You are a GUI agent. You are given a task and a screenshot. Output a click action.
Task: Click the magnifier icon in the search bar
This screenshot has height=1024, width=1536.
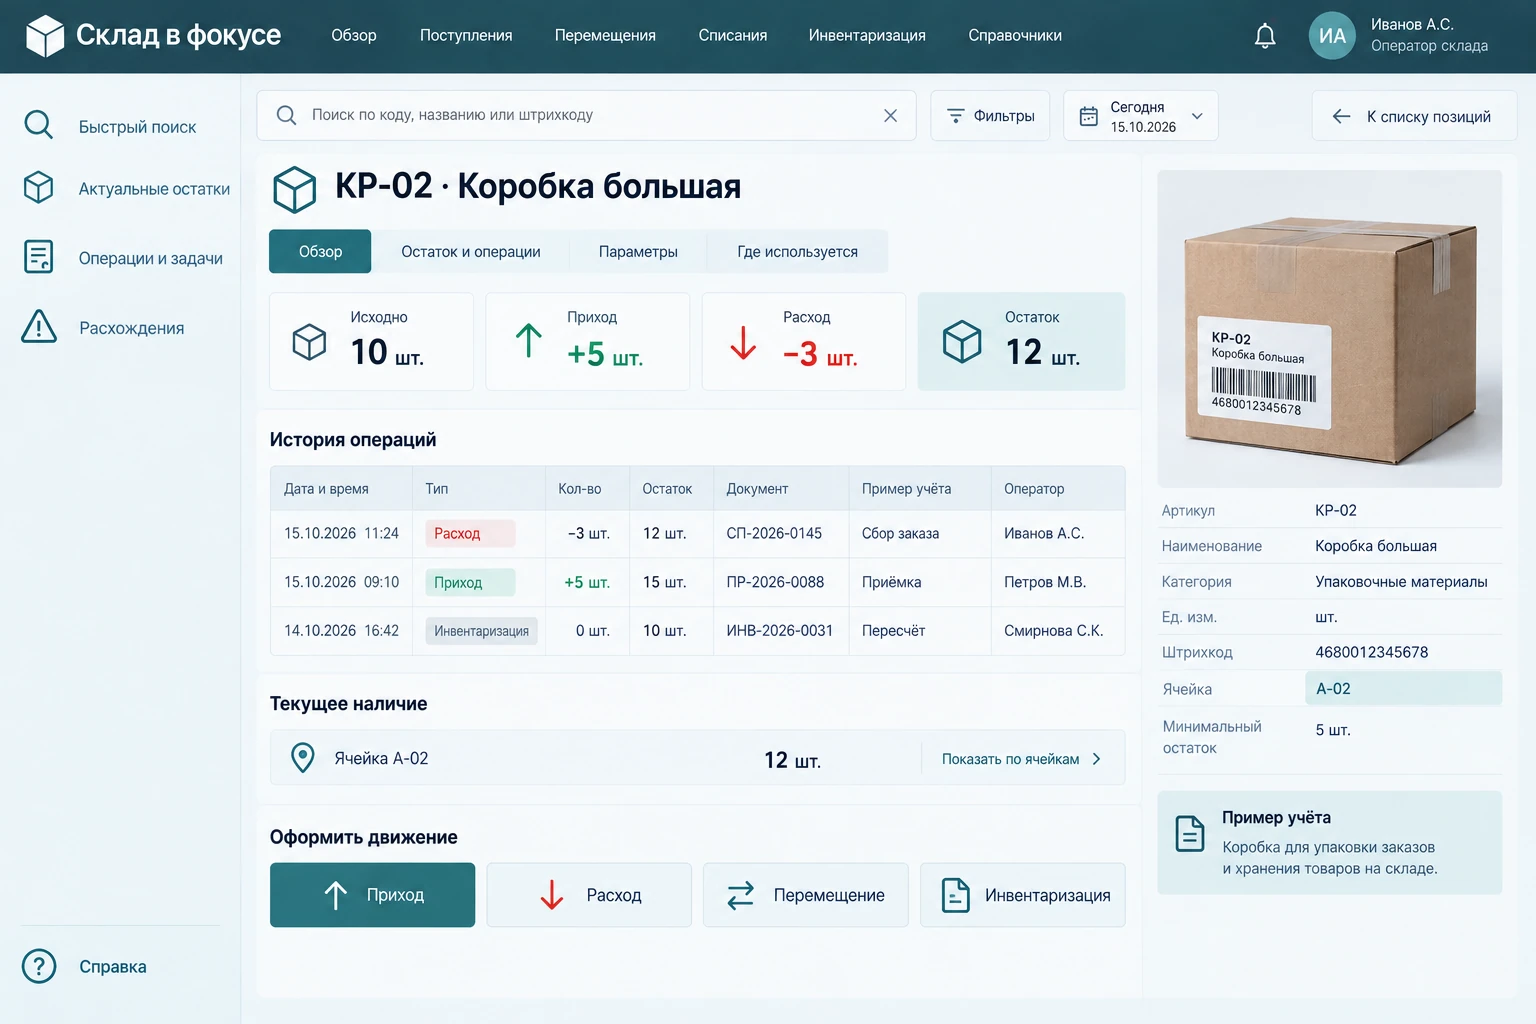pyautogui.click(x=286, y=116)
